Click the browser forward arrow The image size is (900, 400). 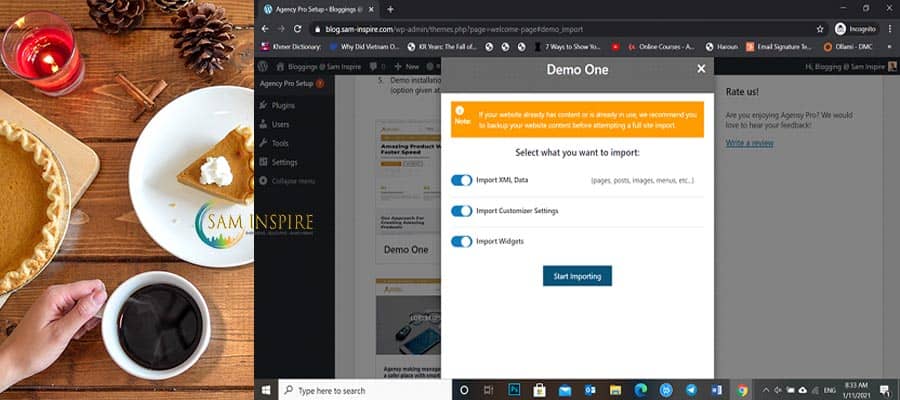pos(281,29)
